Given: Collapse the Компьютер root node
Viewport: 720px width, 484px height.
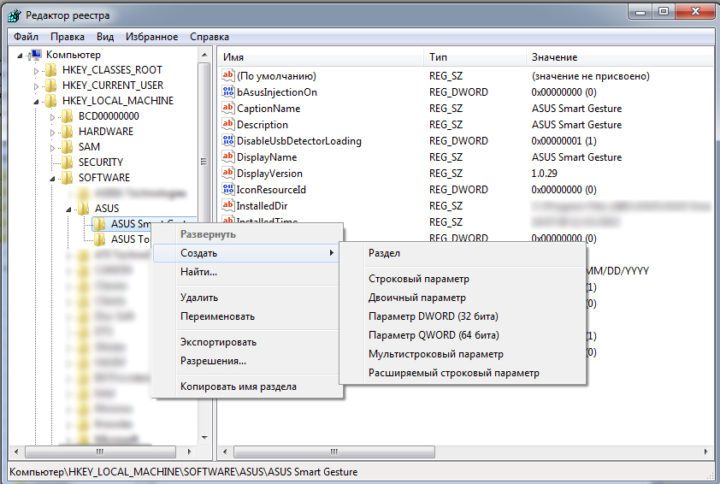Looking at the screenshot, I should pyautogui.click(x=20, y=56).
